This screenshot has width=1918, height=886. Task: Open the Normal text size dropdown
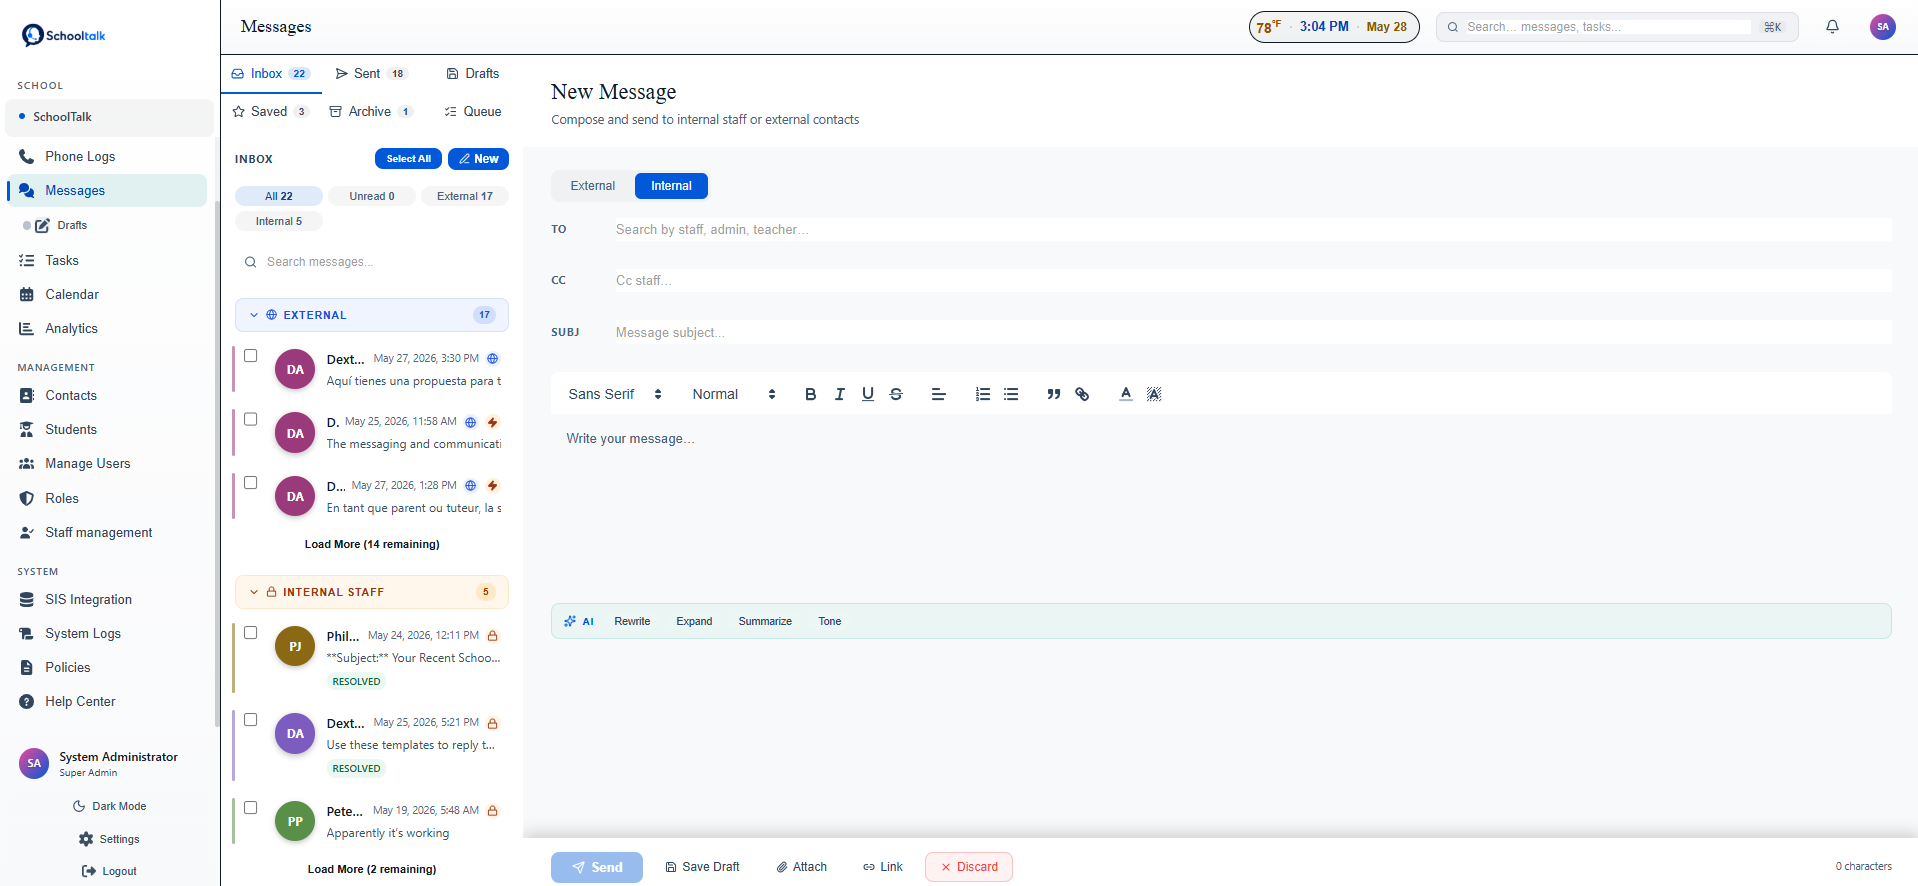click(734, 394)
